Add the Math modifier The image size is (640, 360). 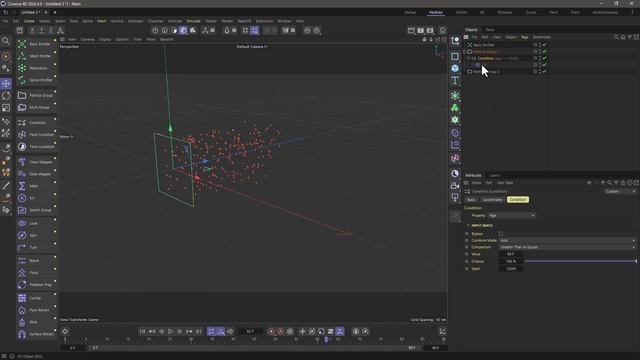pyautogui.click(x=36, y=186)
